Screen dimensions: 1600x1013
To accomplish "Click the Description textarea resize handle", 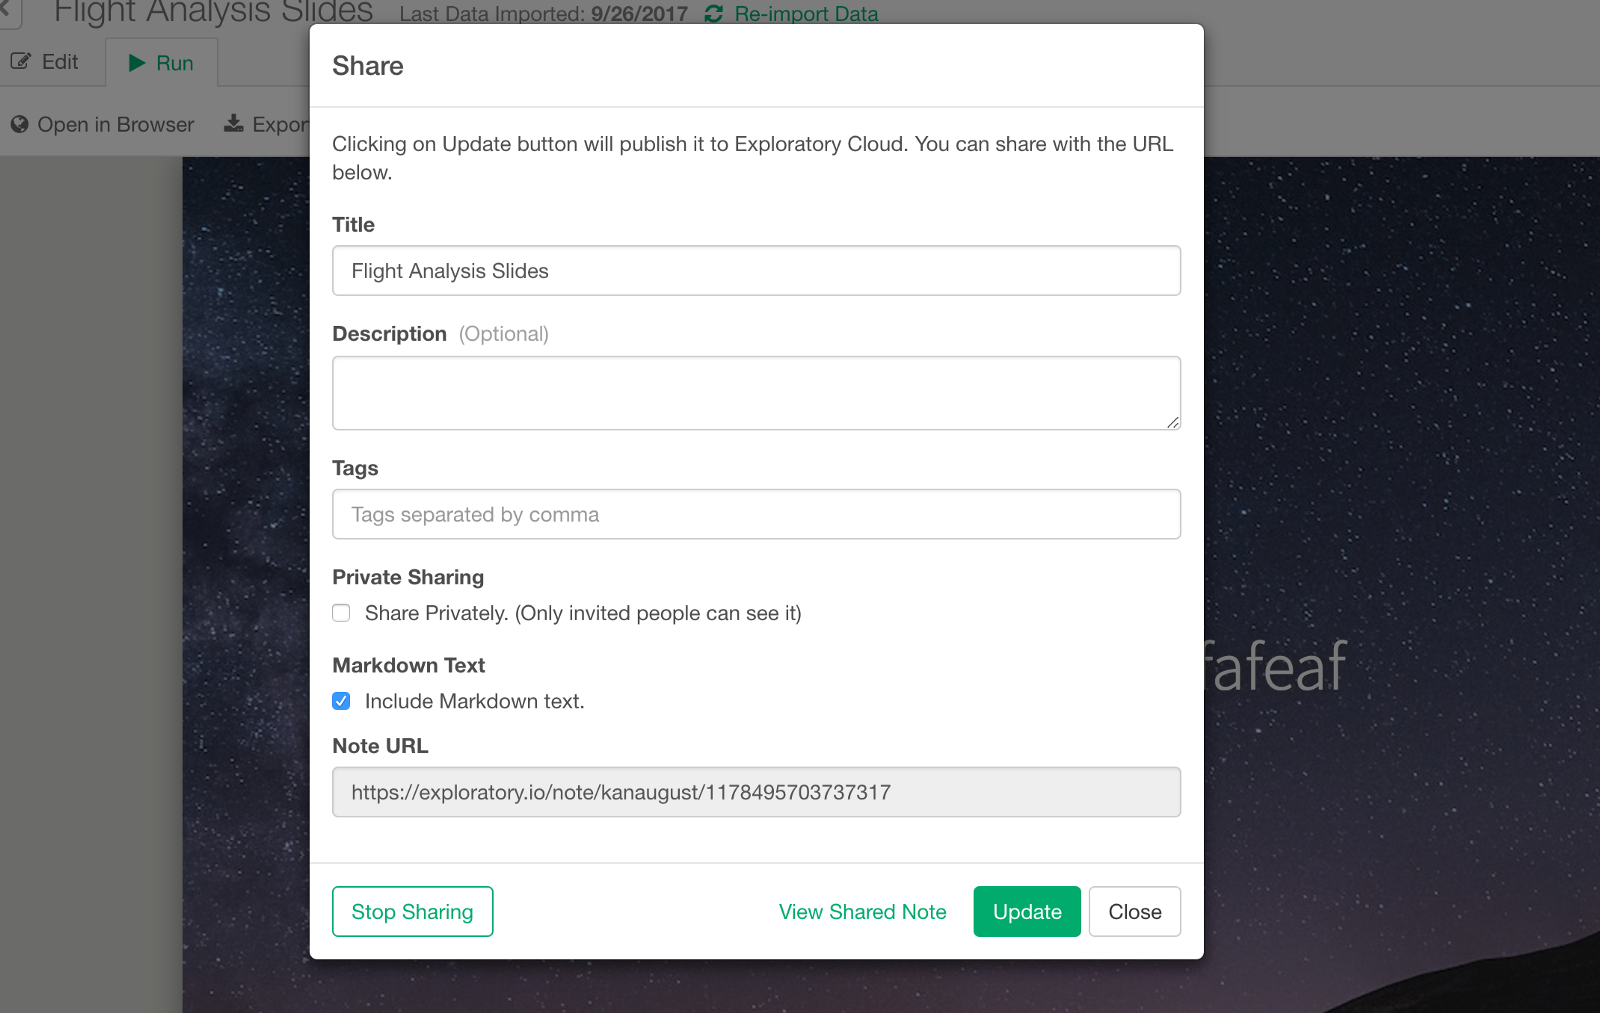I will pos(1173,422).
